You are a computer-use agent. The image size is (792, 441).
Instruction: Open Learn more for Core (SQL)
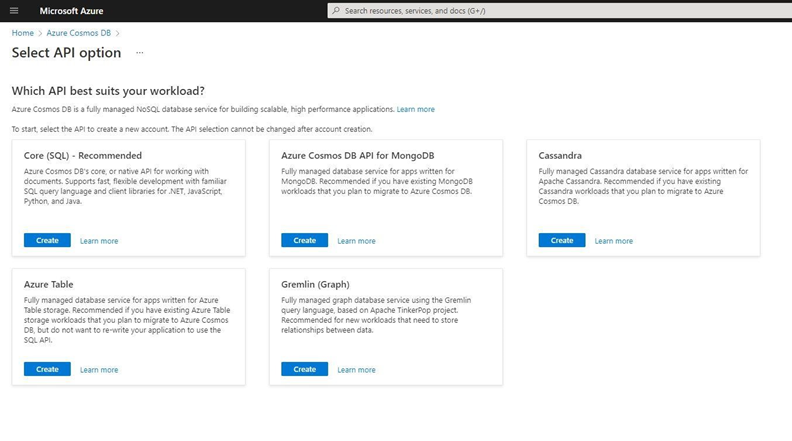pyautogui.click(x=99, y=241)
